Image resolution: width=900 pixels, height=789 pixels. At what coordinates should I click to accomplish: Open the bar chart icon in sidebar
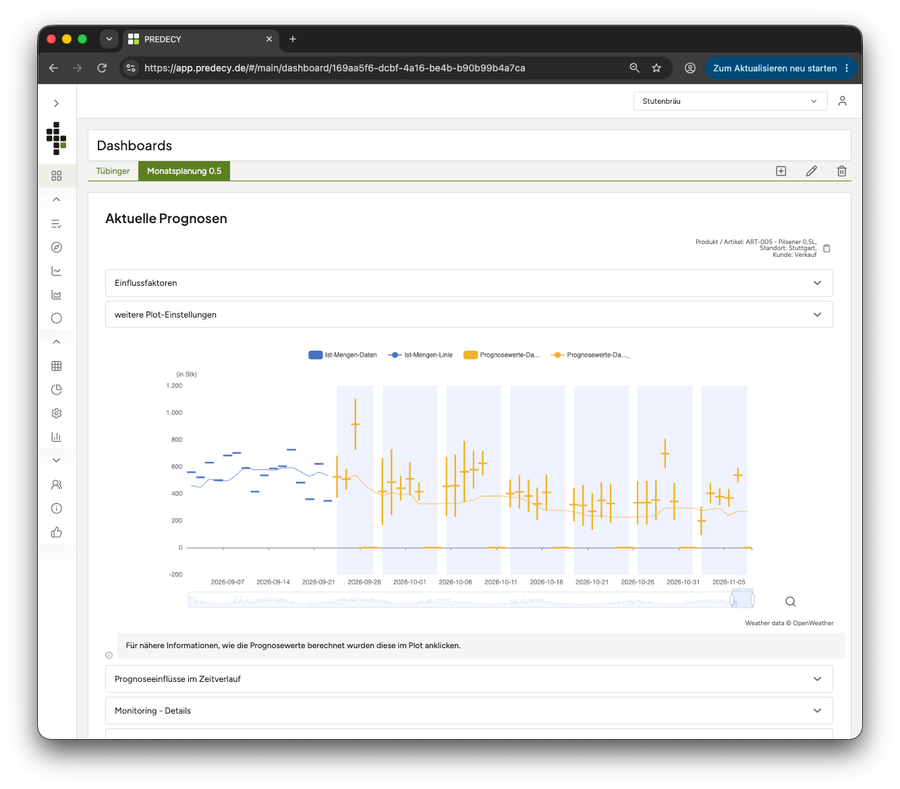tap(56, 437)
